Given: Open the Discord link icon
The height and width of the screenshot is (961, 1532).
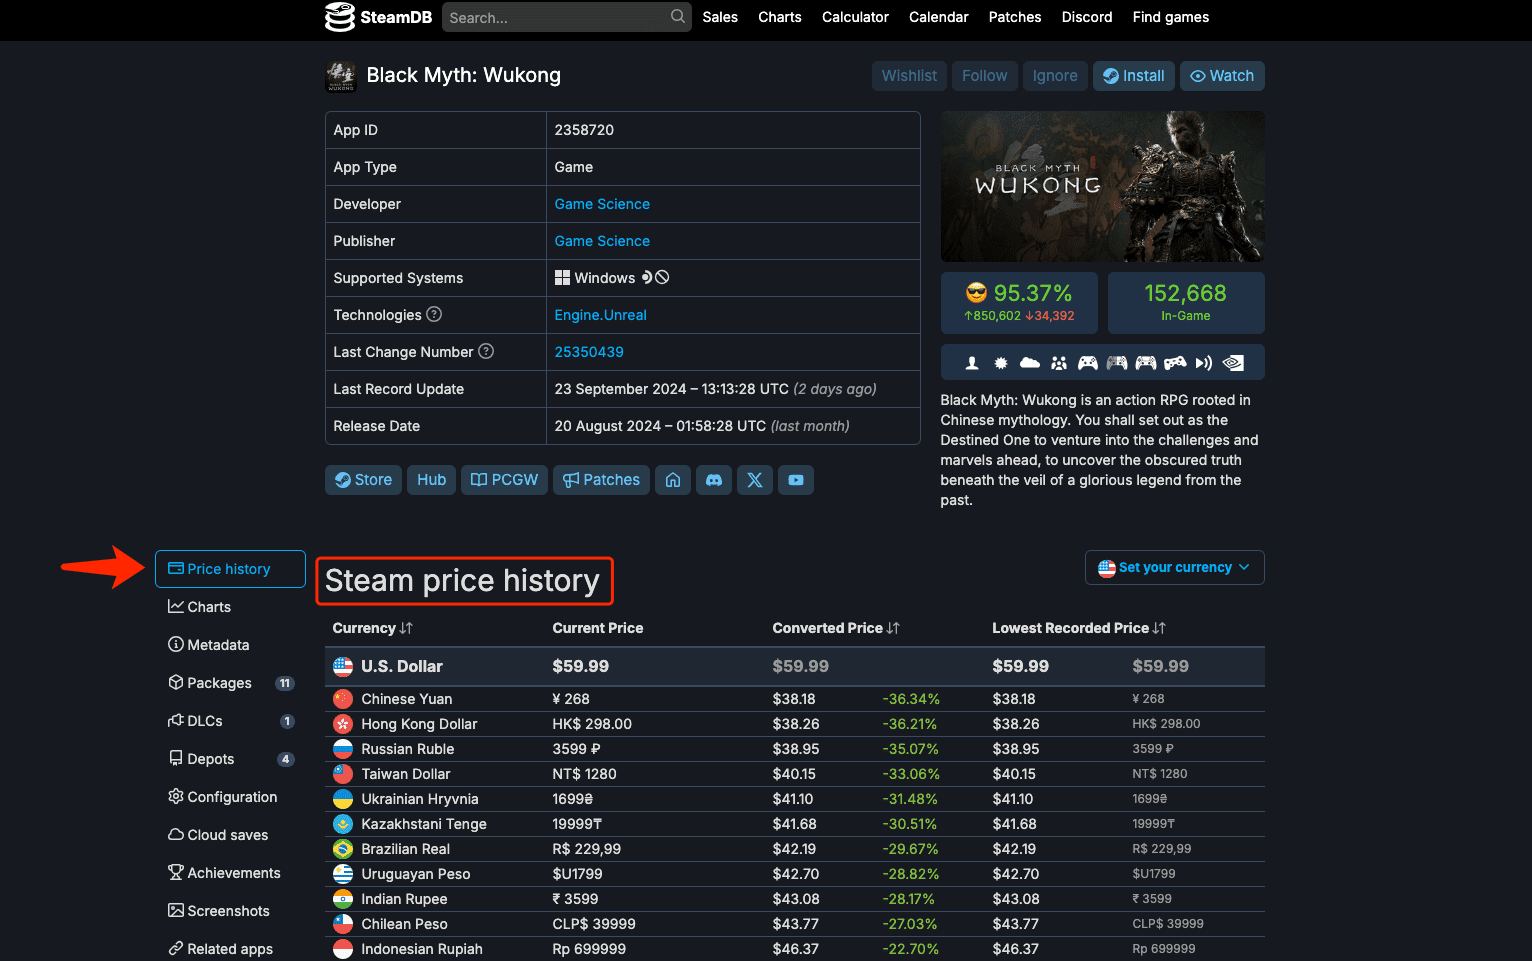Looking at the screenshot, I should [714, 480].
